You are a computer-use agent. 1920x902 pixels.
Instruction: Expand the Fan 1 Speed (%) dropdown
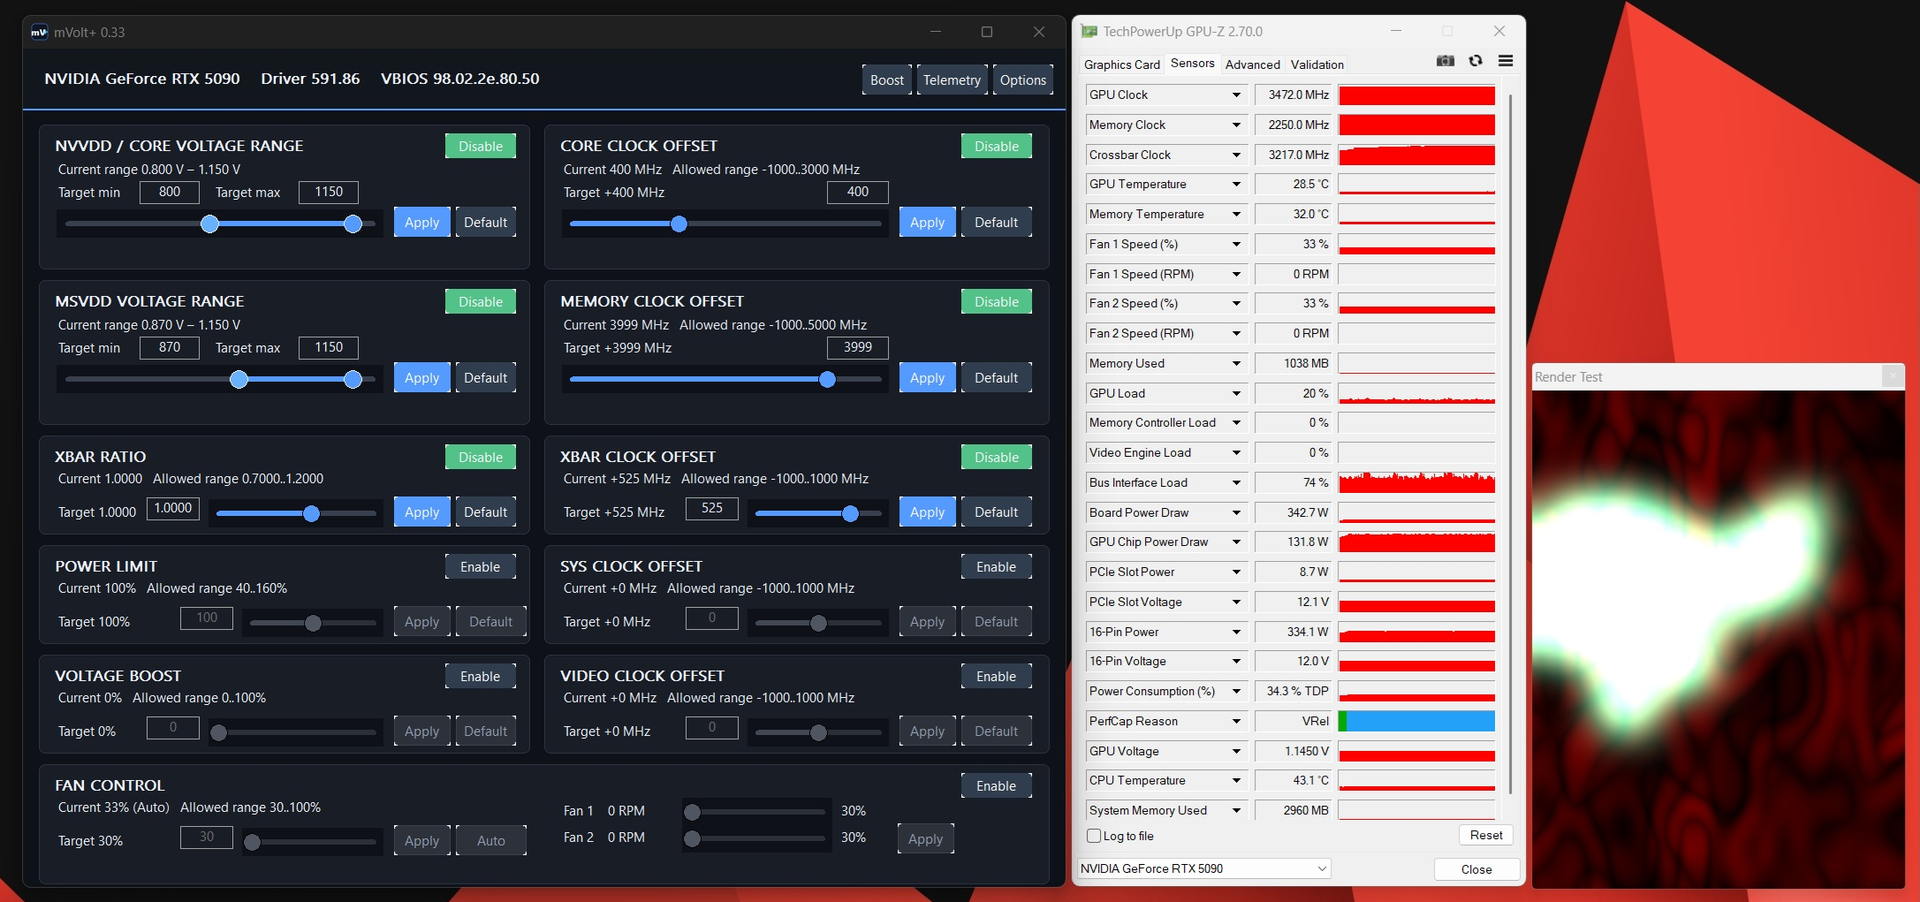[x=1236, y=244]
